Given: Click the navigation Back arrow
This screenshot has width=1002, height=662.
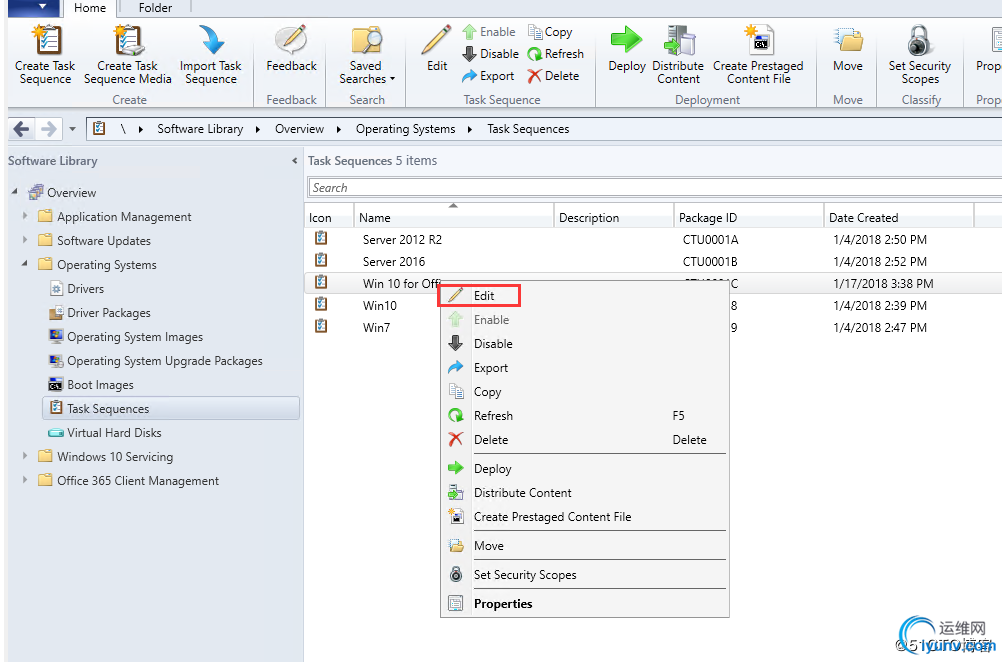Looking at the screenshot, I should click(21, 129).
